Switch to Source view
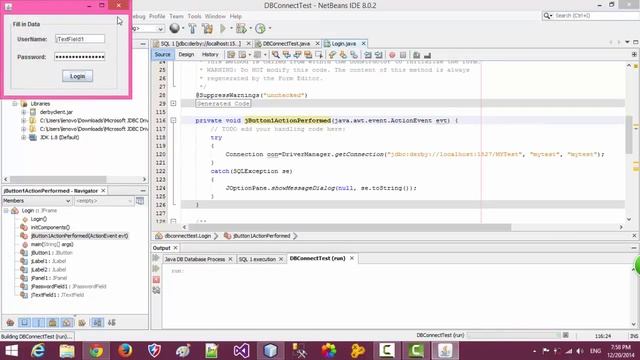This screenshot has width=640, height=360. (x=162, y=54)
